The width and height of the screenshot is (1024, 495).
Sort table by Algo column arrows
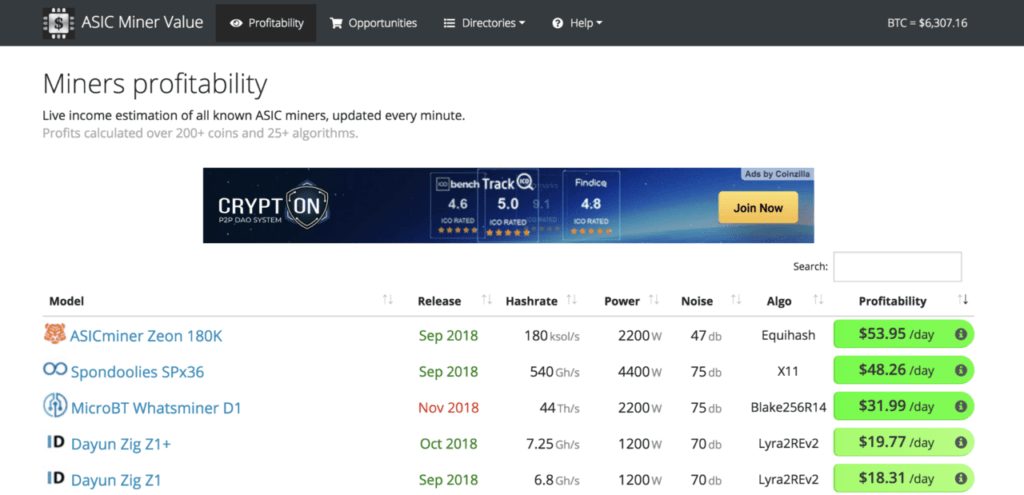[x=818, y=300]
